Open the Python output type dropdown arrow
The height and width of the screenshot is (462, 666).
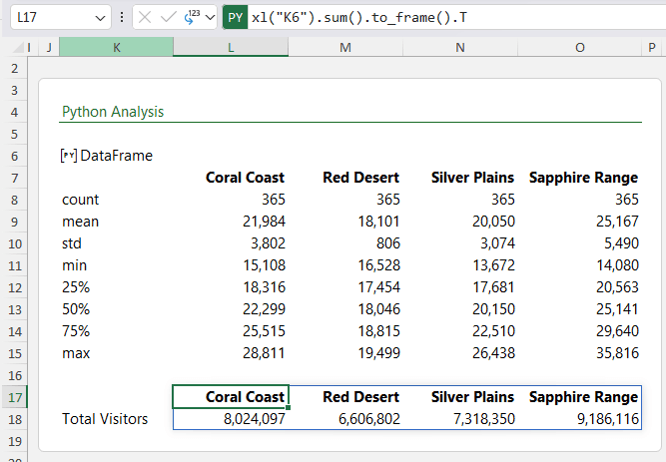[210, 18]
